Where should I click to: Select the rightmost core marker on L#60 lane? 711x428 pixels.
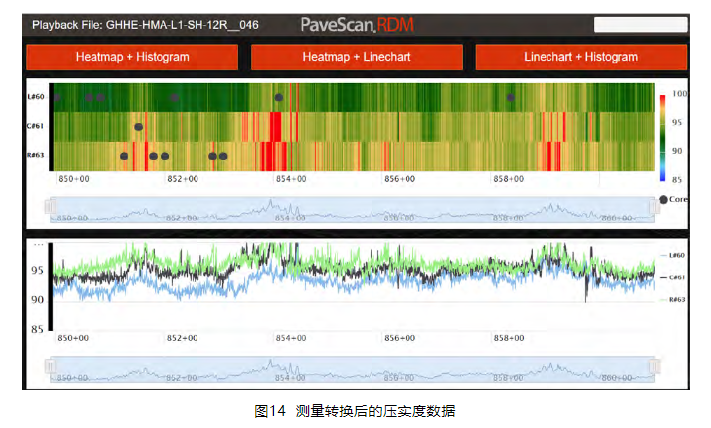[511, 97]
